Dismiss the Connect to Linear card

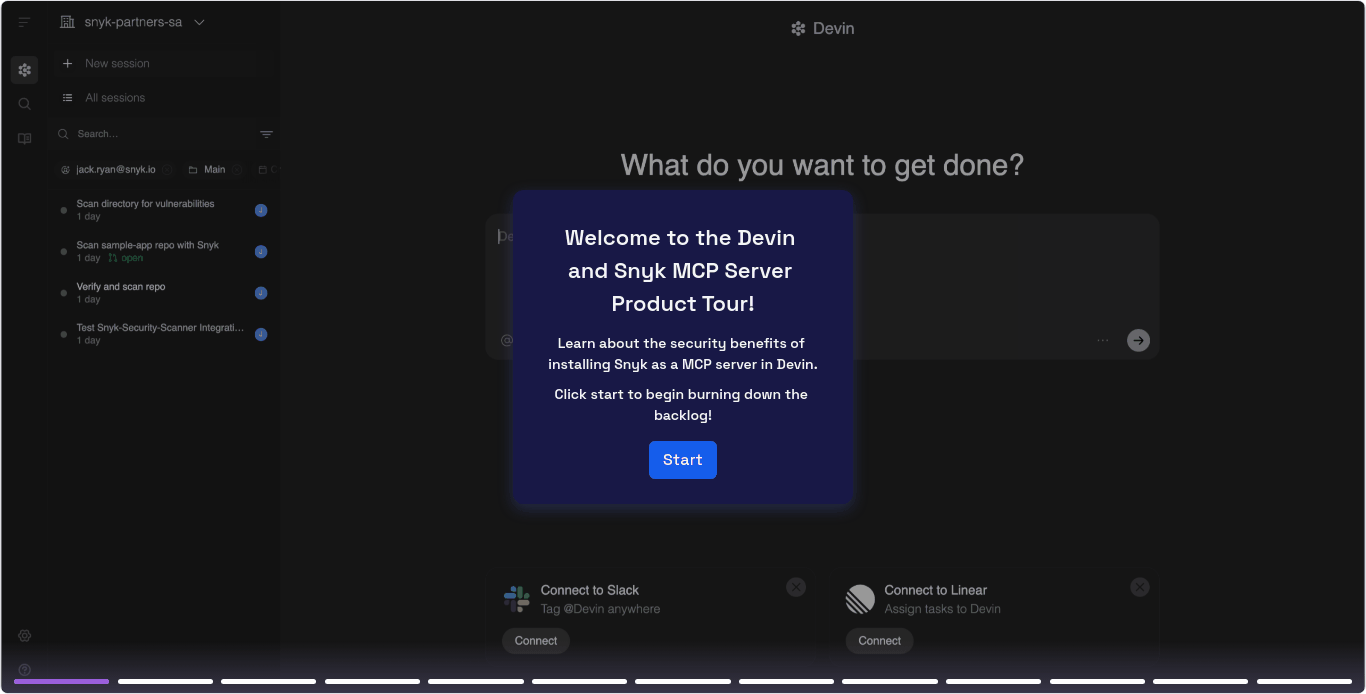pos(1140,587)
